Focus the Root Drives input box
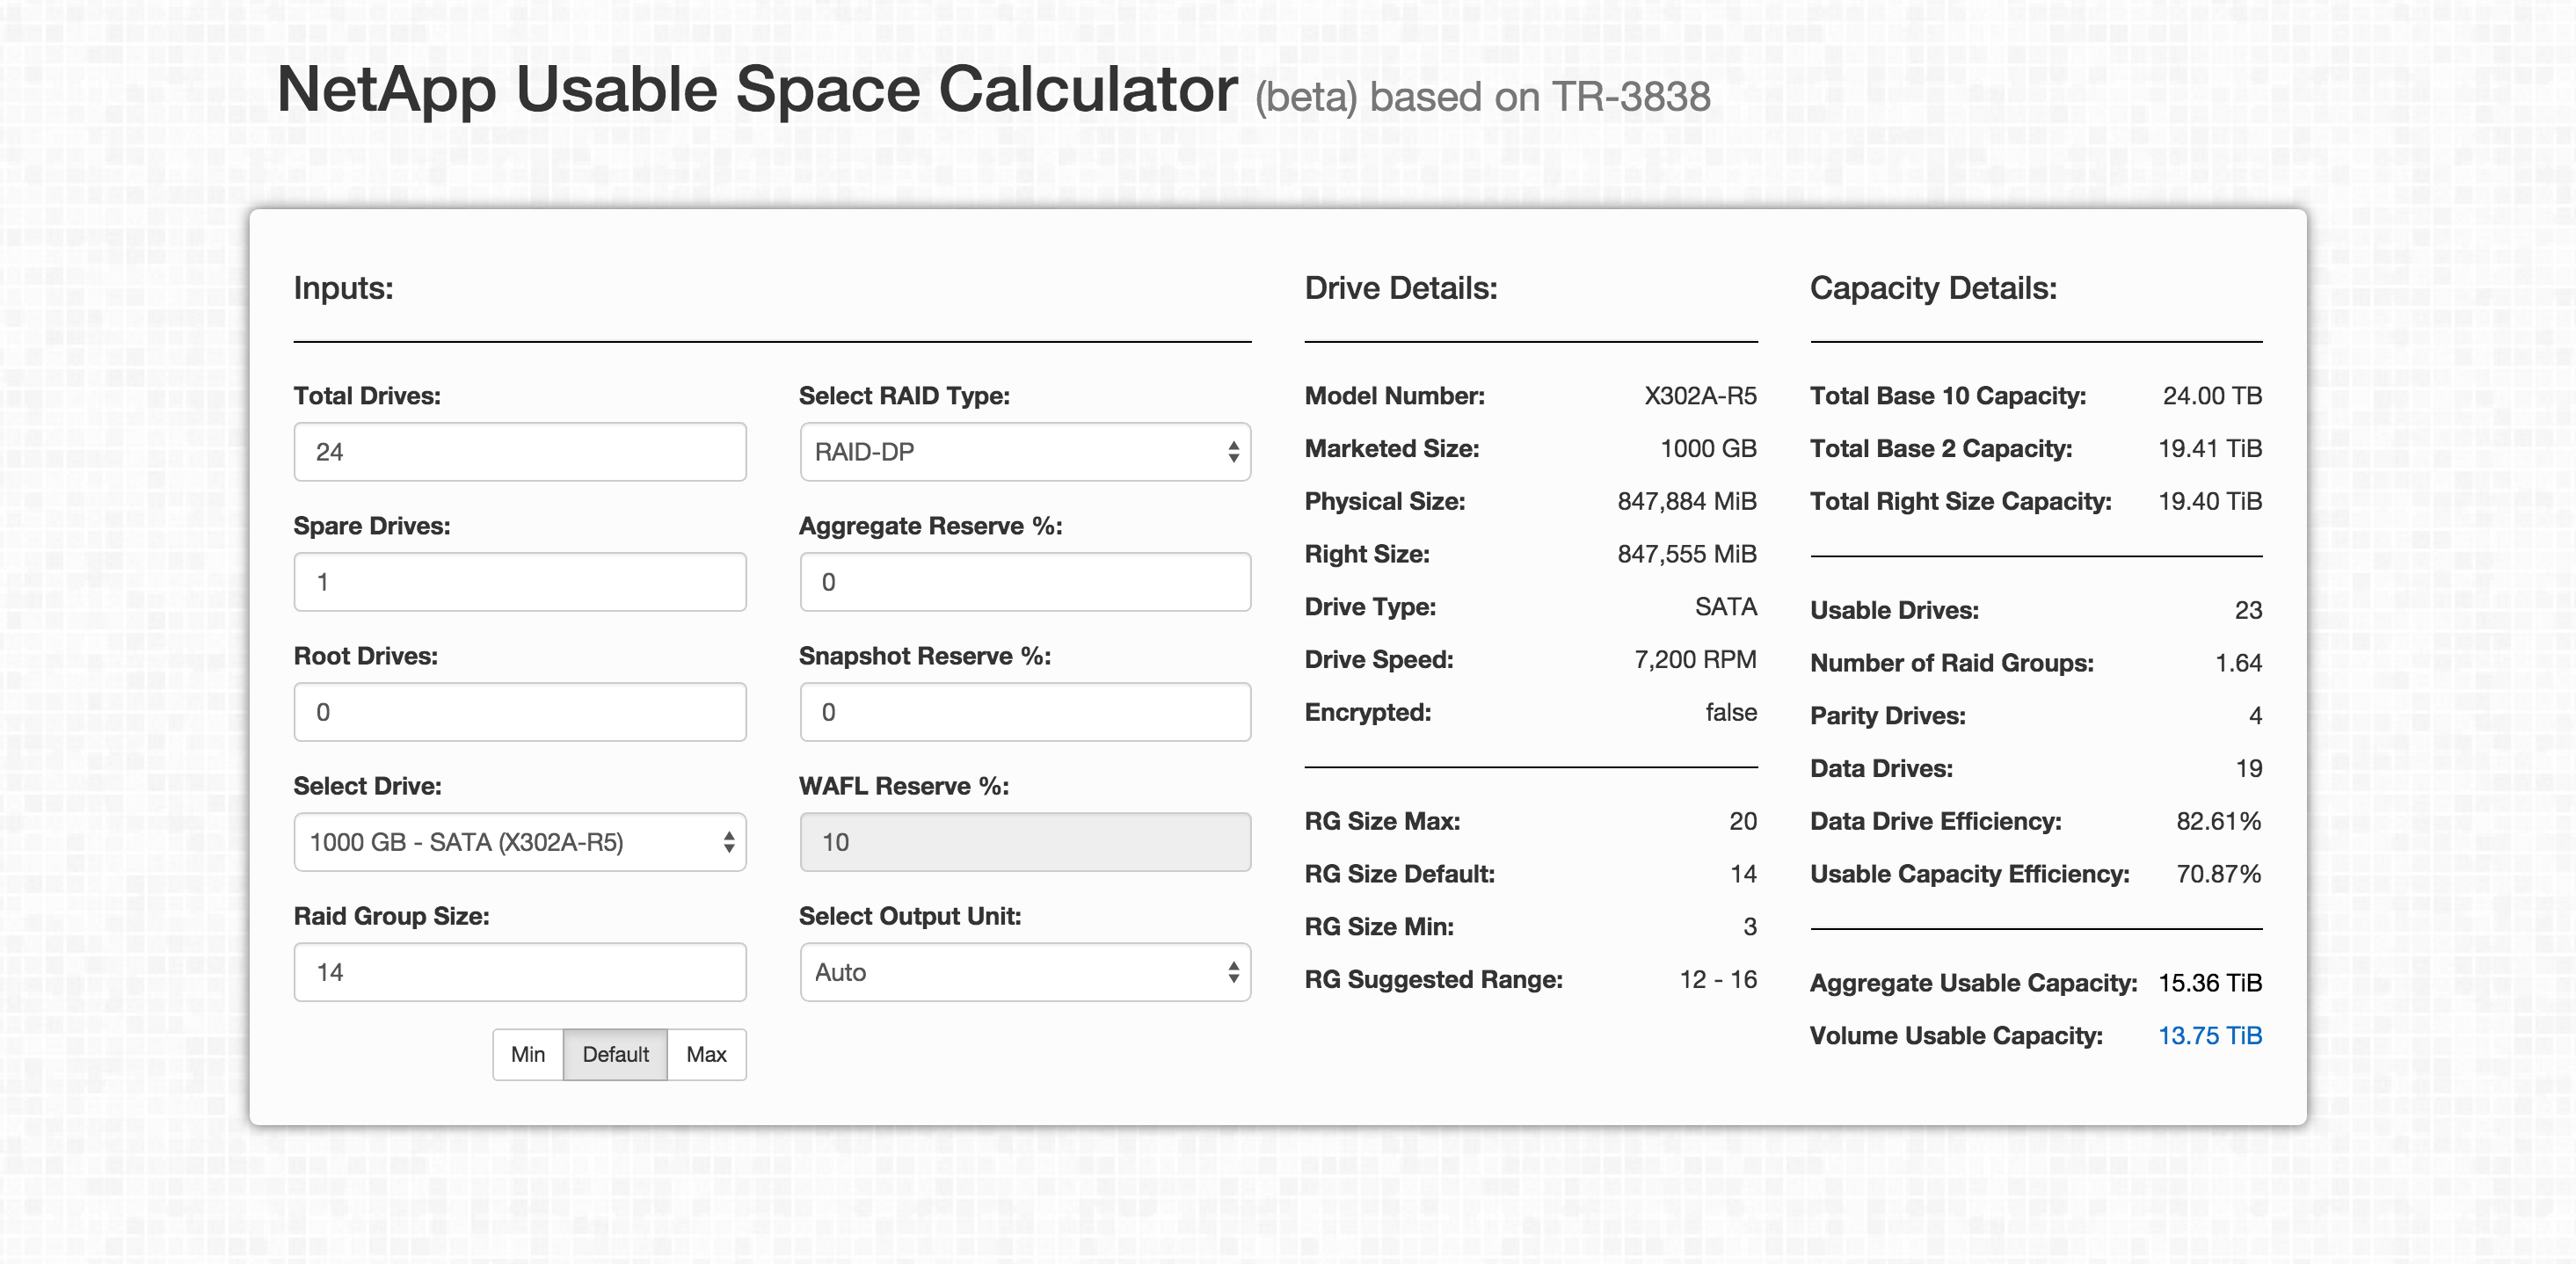This screenshot has width=2576, height=1264. [519, 712]
